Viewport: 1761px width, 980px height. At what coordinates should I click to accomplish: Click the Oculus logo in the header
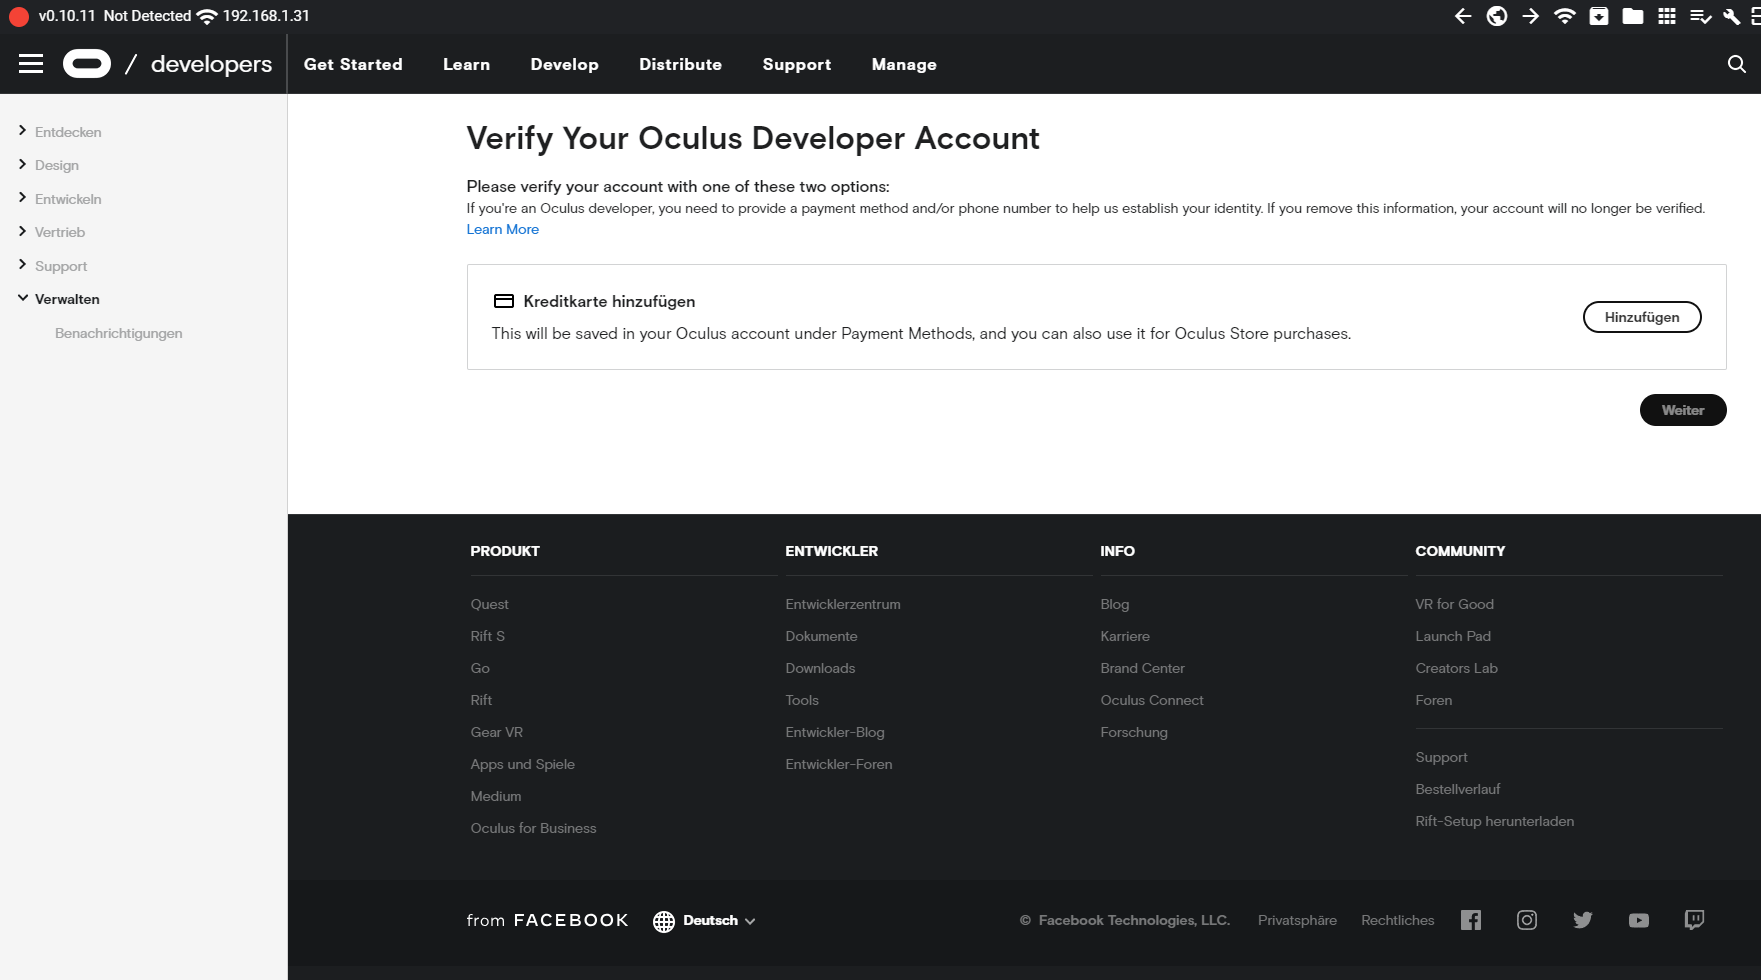[x=87, y=64]
